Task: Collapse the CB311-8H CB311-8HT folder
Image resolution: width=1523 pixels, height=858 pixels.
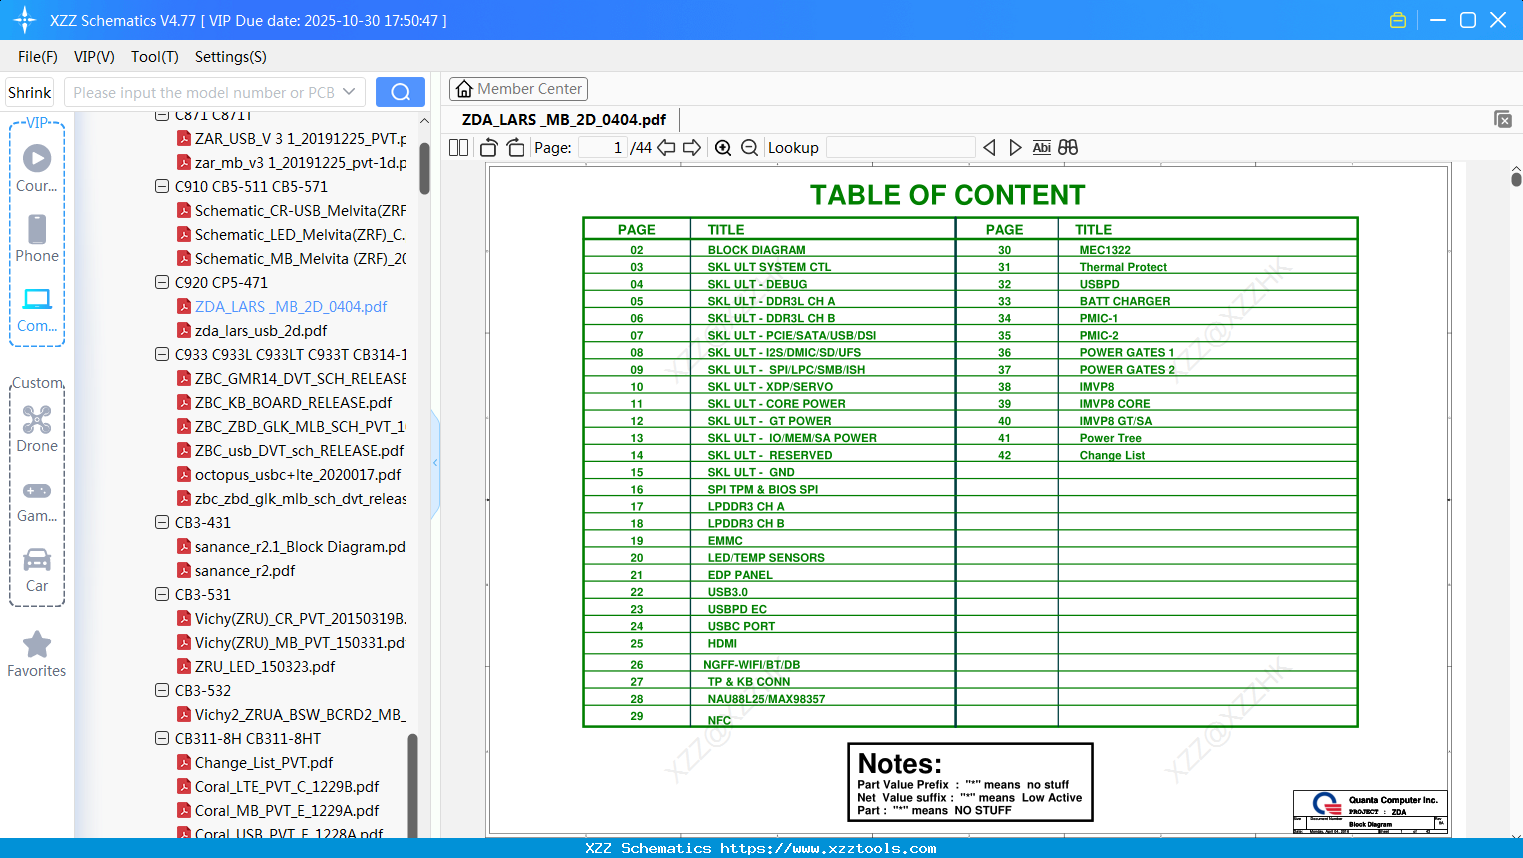Action: [162, 739]
